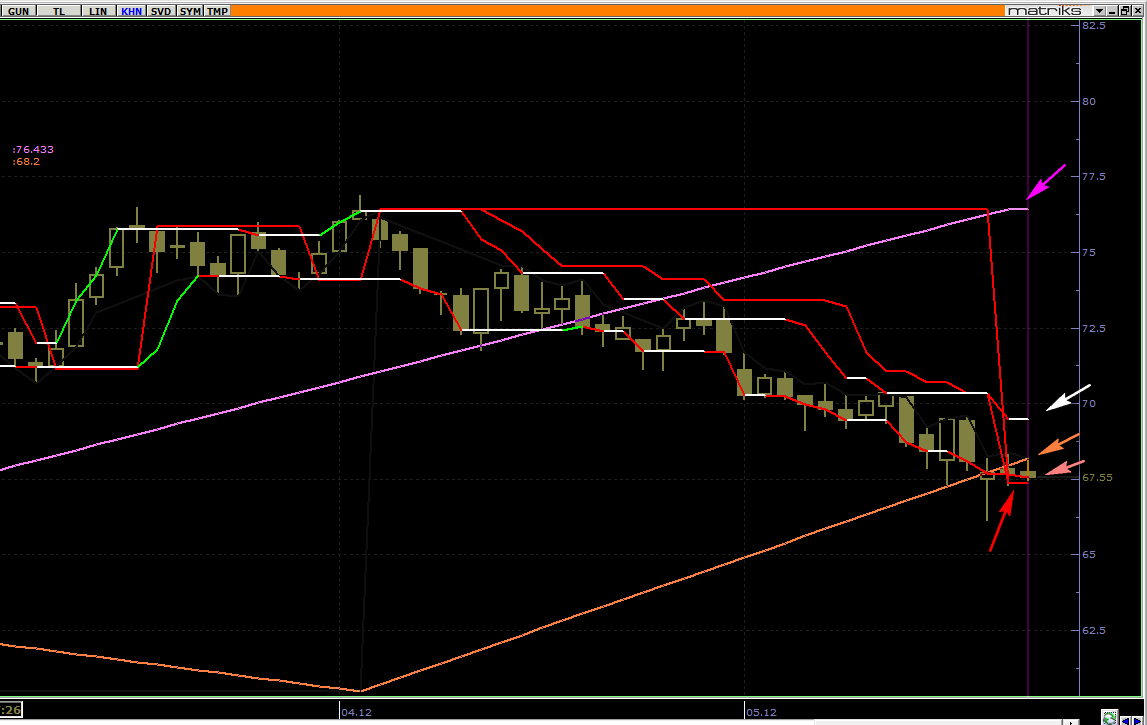The width and height of the screenshot is (1147, 725).
Task: Click the TMP template button
Action: pos(217,11)
